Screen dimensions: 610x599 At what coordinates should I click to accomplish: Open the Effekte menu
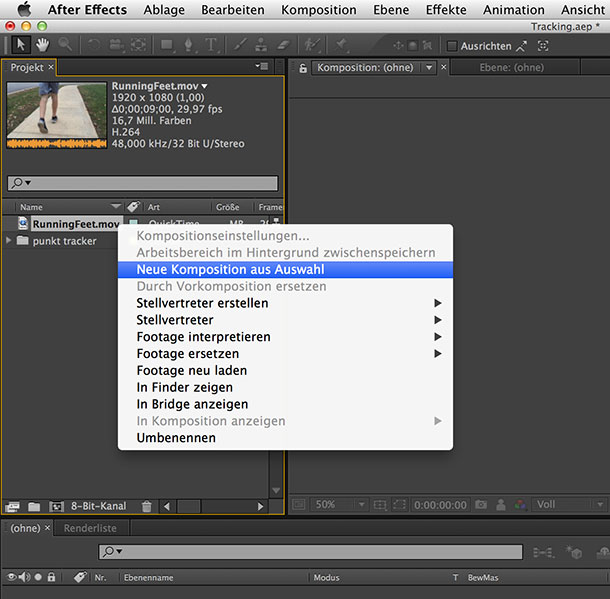pos(446,10)
